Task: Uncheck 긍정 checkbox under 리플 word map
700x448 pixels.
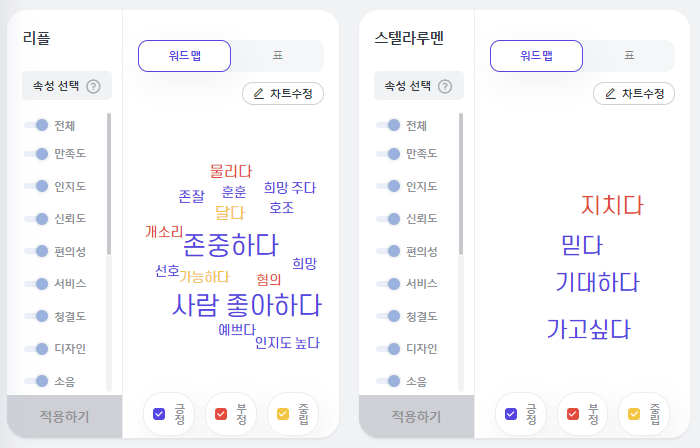Action: coord(159,414)
